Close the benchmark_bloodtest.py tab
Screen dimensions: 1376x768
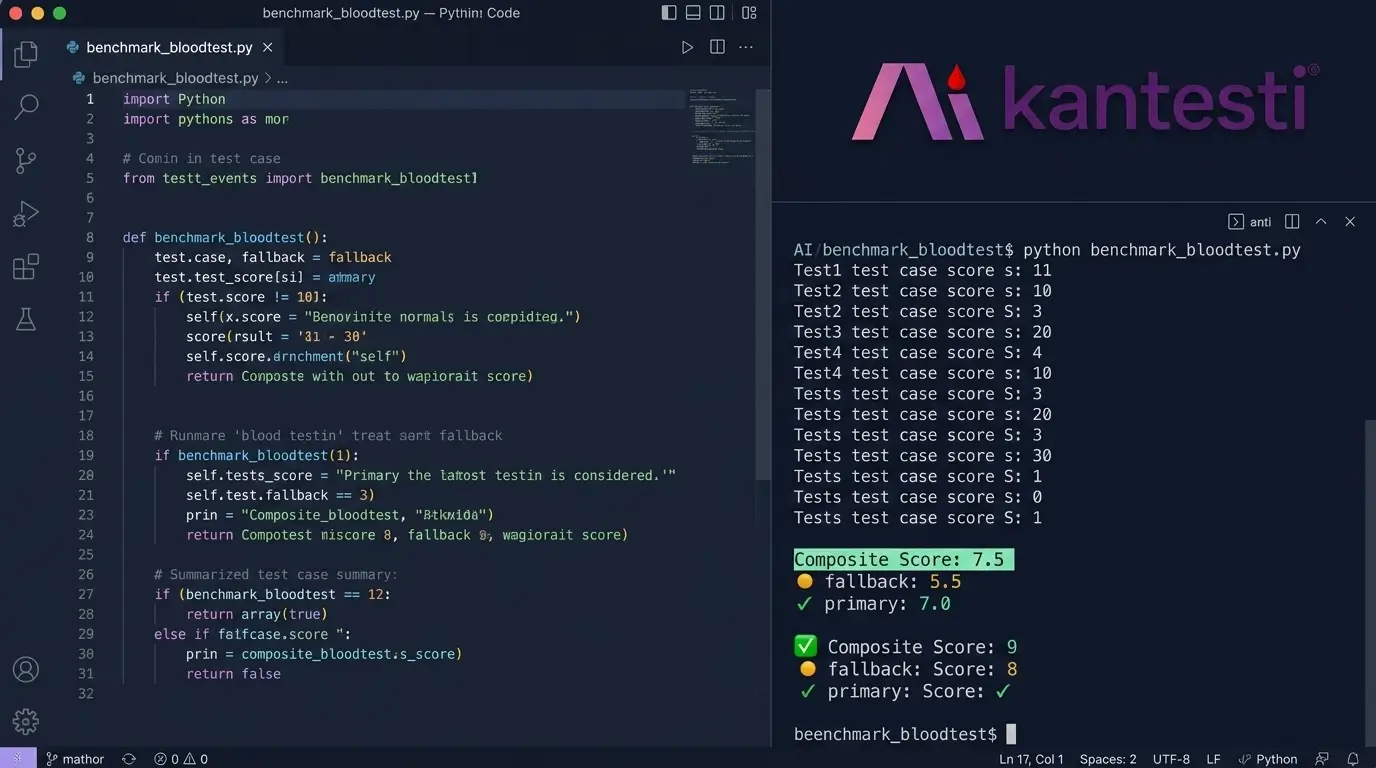(x=267, y=47)
